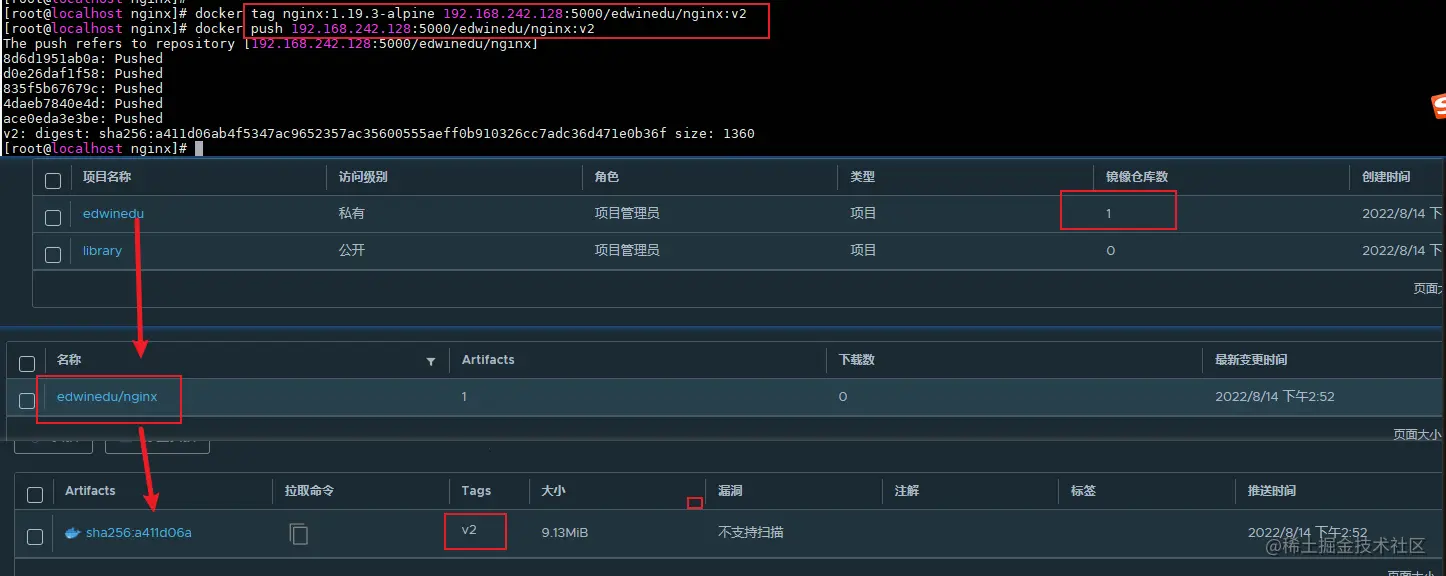Click 2022/8/14 下午2:52 in edwinedu/nginx row
Screen dimensions: 1446x576
click(1275, 397)
